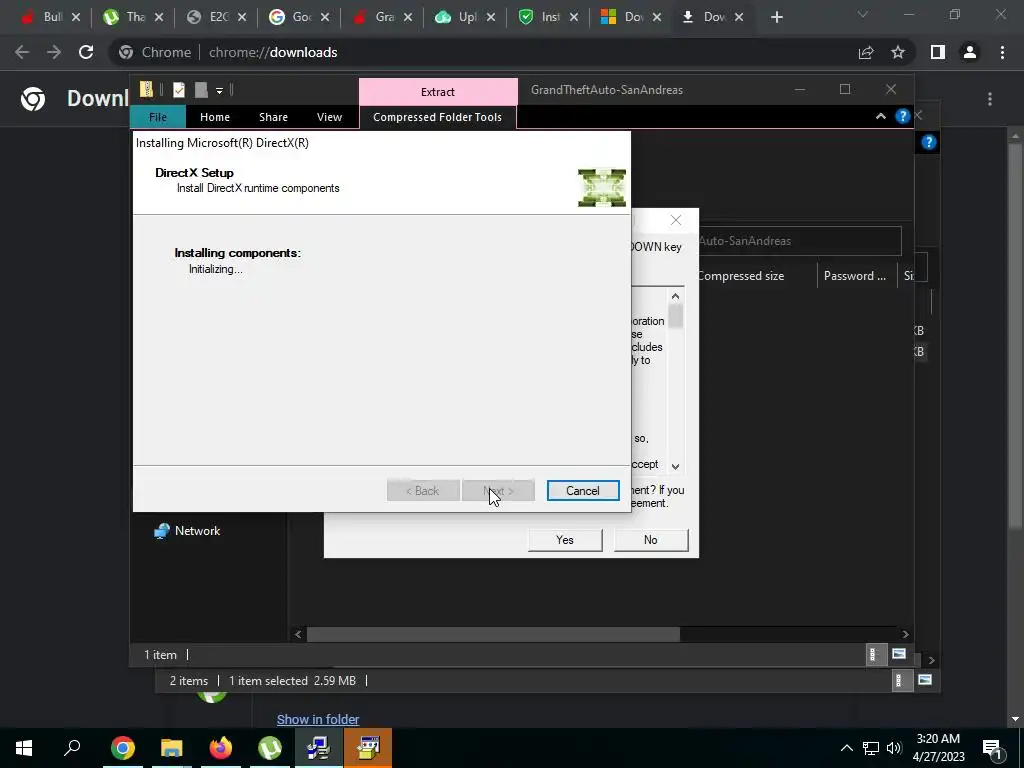
Task: Click zip folder icon in Explorer title bar
Action: tap(146, 89)
